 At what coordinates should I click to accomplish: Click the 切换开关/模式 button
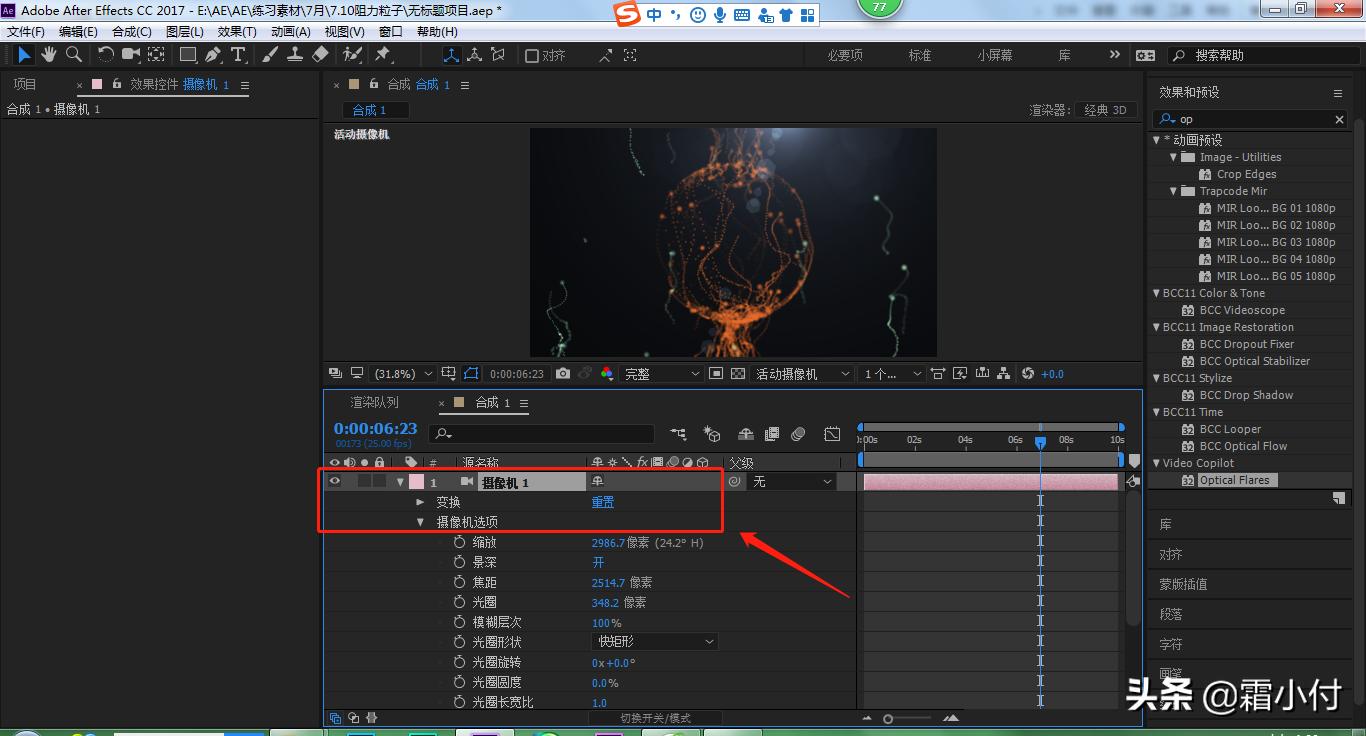click(655, 718)
